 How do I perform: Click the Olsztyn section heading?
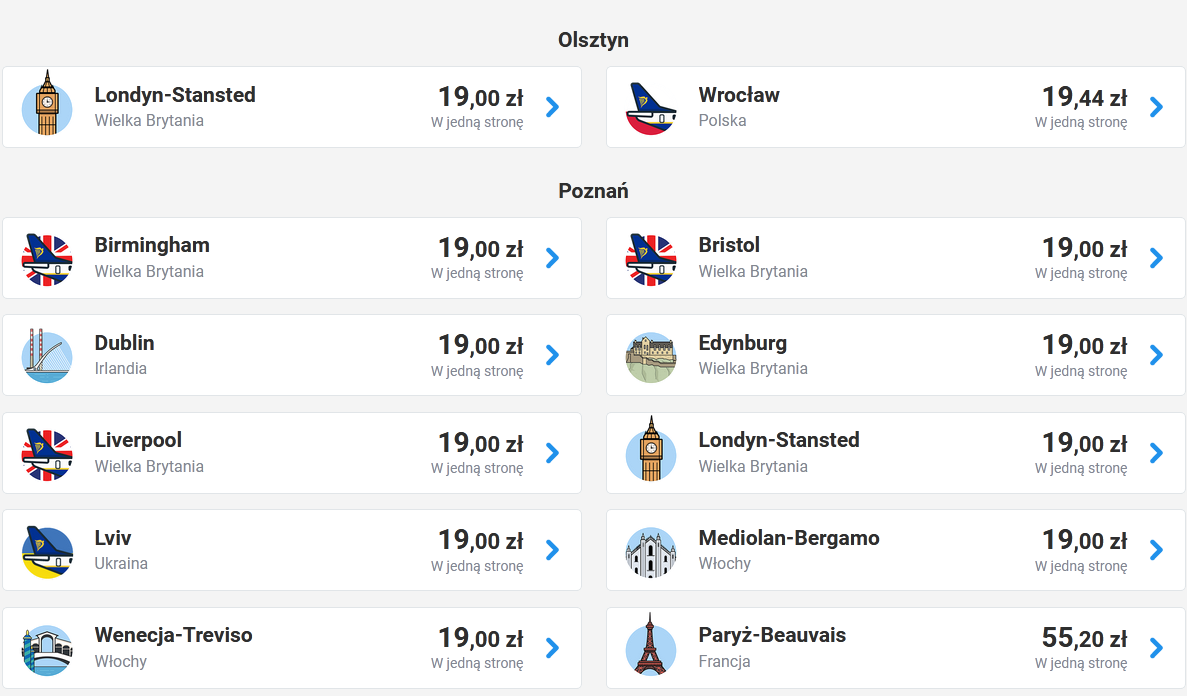[594, 40]
